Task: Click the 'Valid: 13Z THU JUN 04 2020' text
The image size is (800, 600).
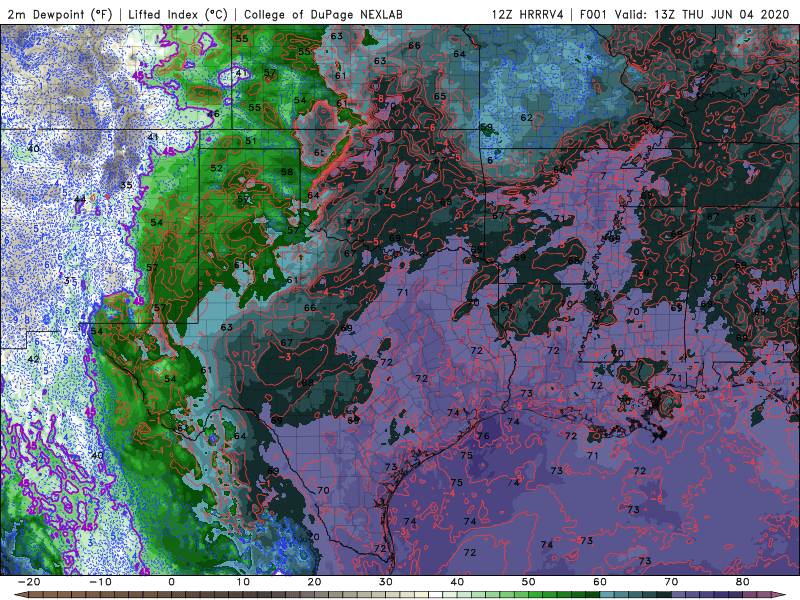Action: pos(702,15)
